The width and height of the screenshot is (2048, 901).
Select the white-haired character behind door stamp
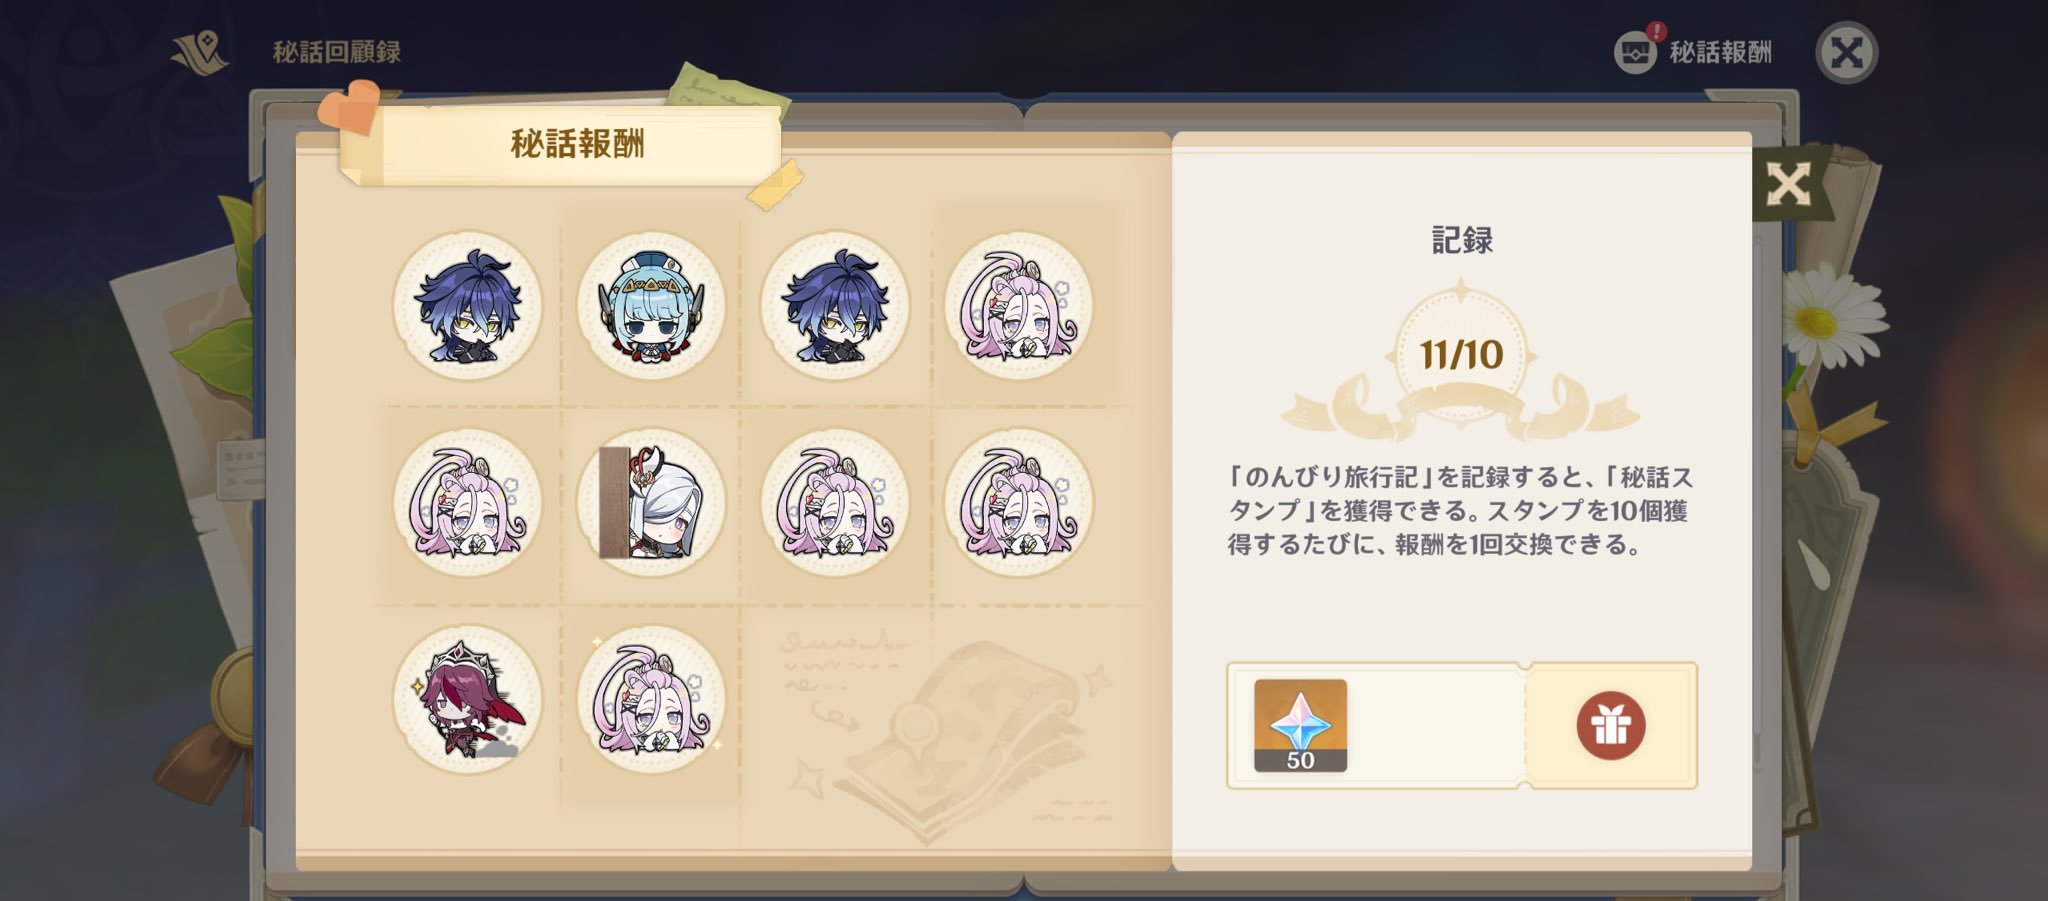[x=651, y=502]
